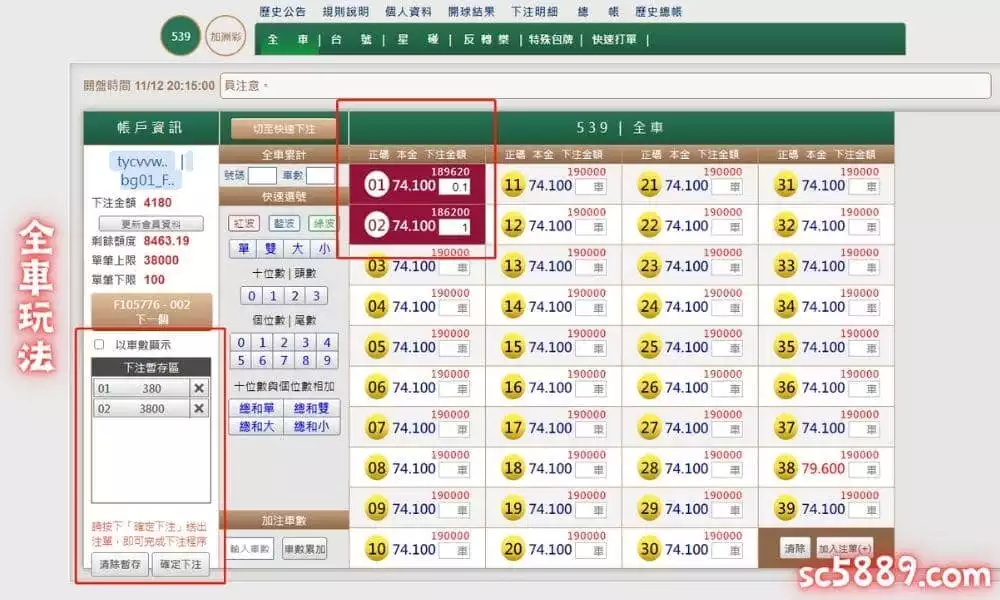Click the 清除 button beside 加入注單
Image resolution: width=1000 pixels, height=600 pixels.
[x=795, y=548]
